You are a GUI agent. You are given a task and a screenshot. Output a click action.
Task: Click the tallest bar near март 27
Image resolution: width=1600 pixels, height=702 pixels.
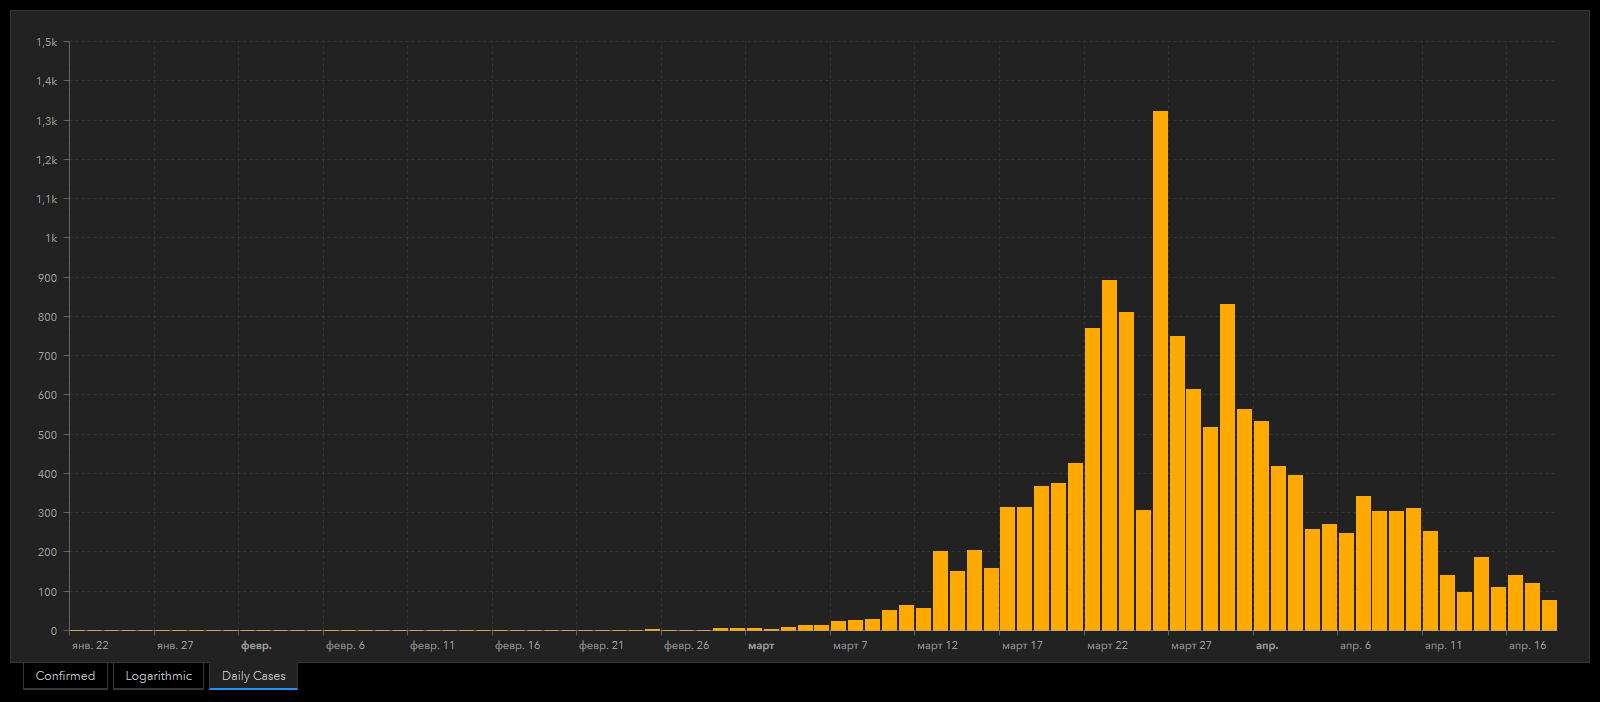[1160, 371]
